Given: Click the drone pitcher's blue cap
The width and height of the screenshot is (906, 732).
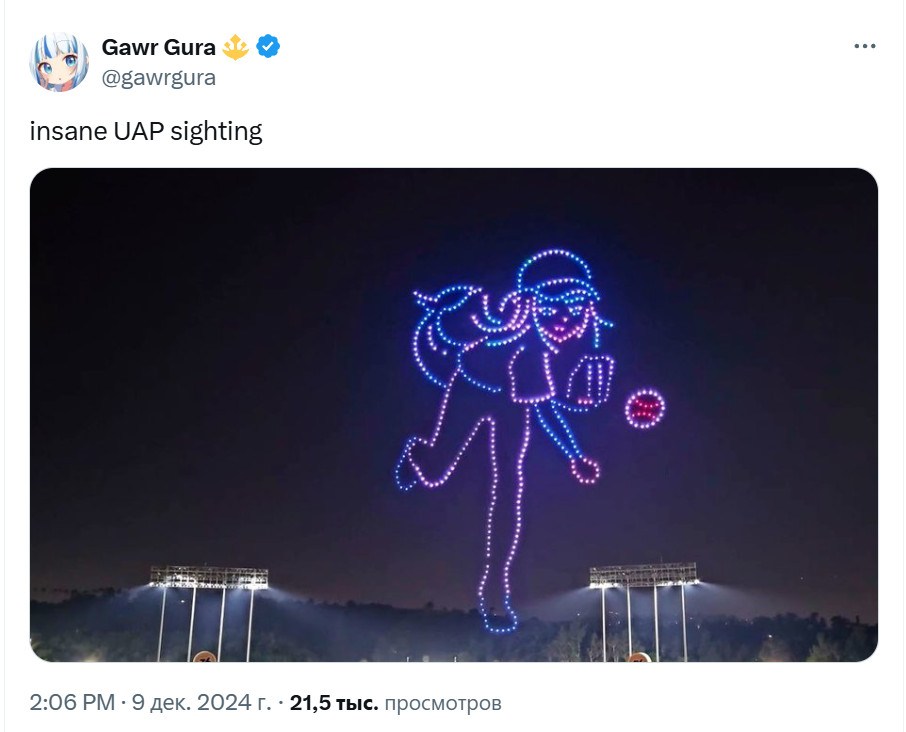Looking at the screenshot, I should click(x=557, y=274).
